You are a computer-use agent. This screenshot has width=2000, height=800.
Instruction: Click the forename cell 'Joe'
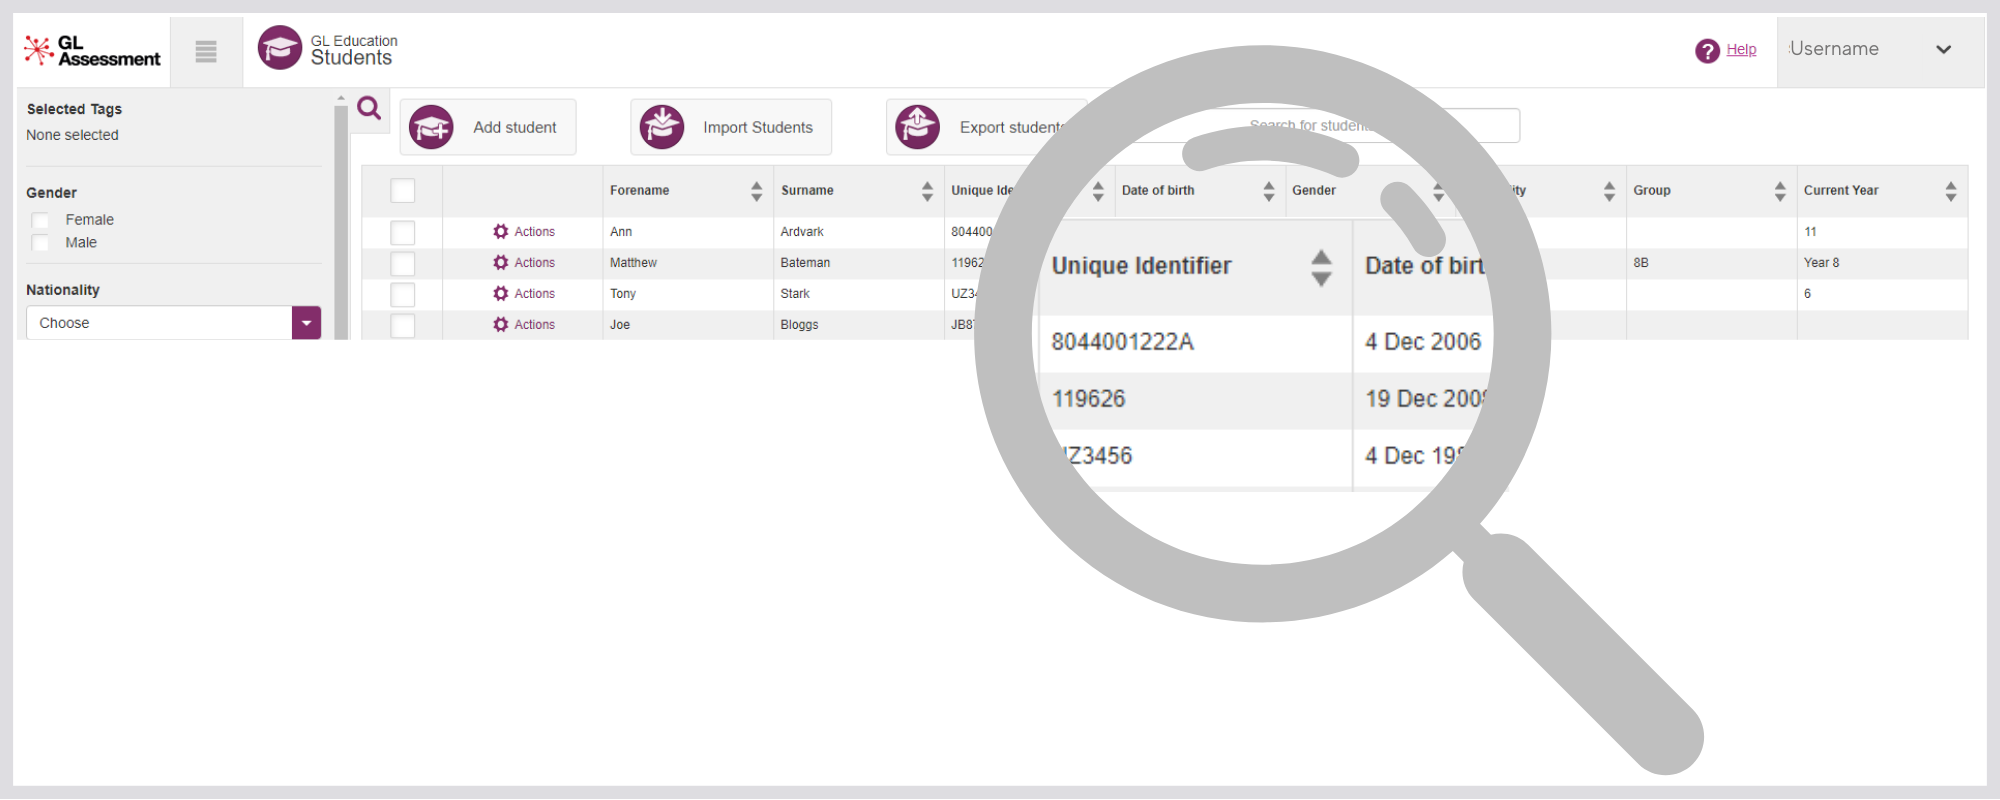click(x=620, y=325)
